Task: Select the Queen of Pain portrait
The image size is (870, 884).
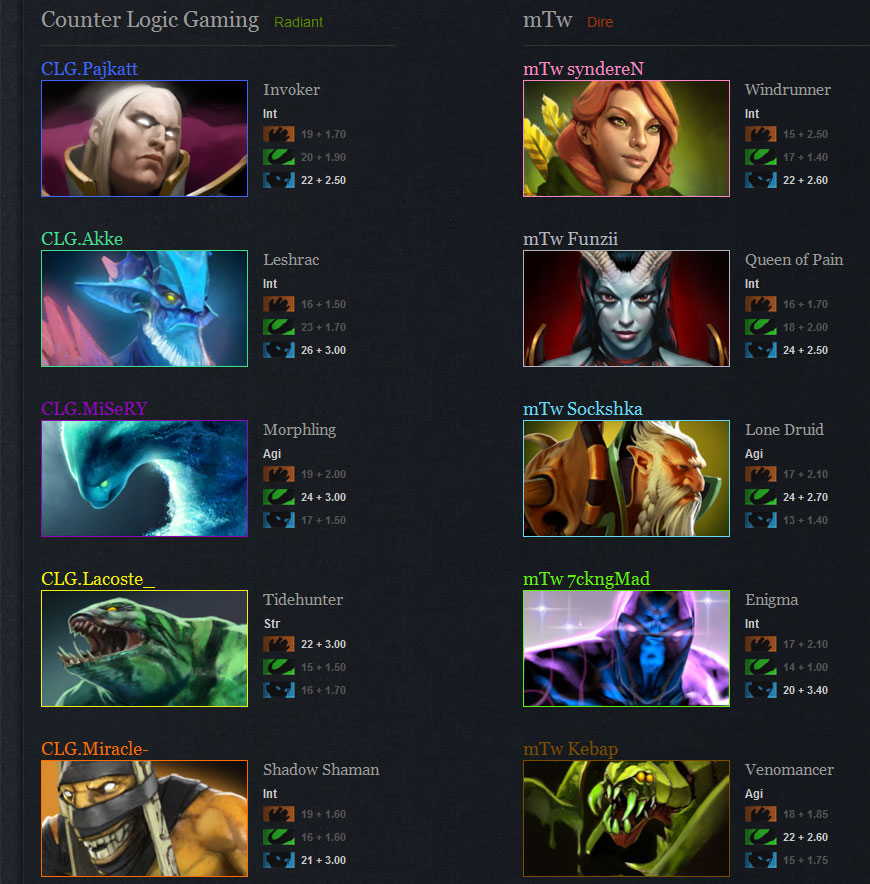Action: coord(626,308)
